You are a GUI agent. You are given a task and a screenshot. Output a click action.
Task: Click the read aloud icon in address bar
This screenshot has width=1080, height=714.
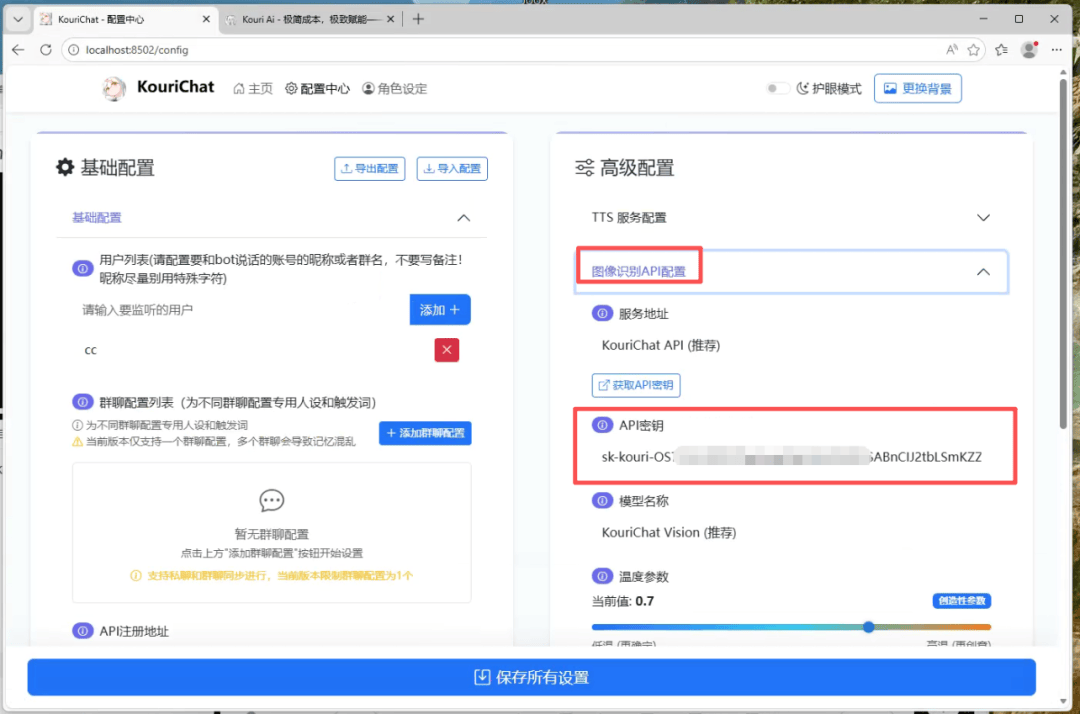(x=952, y=50)
